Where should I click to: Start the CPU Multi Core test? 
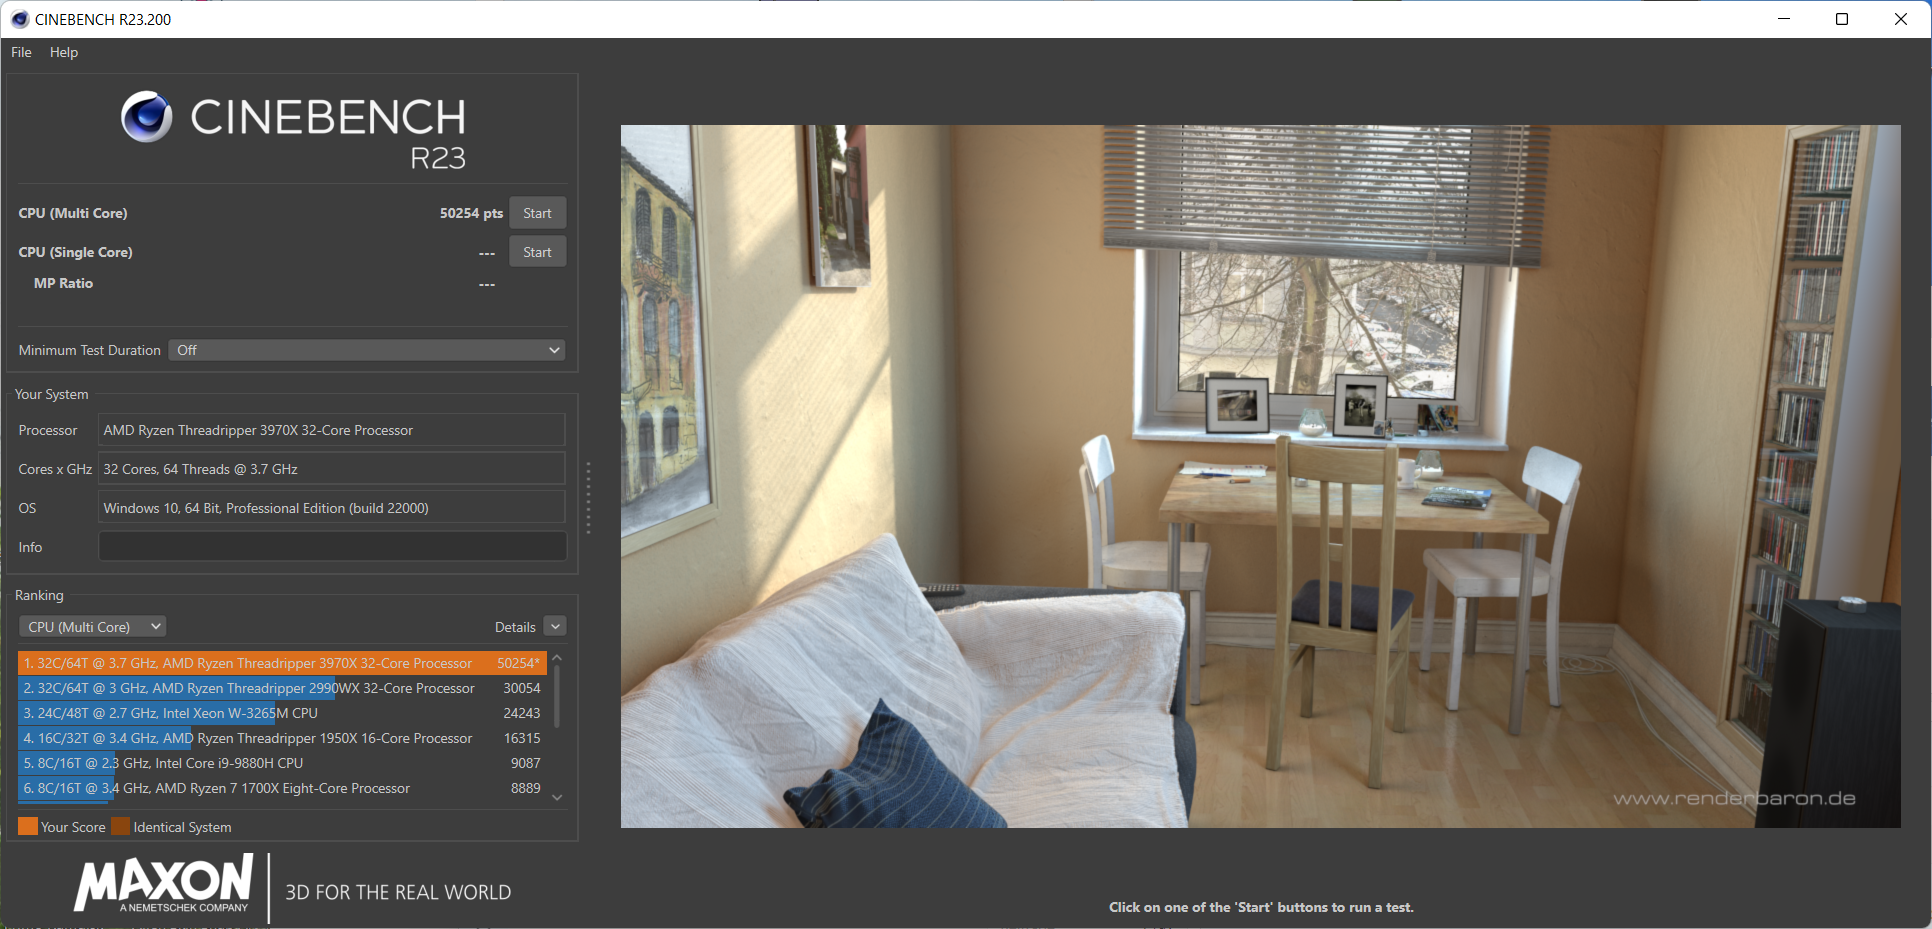point(537,213)
